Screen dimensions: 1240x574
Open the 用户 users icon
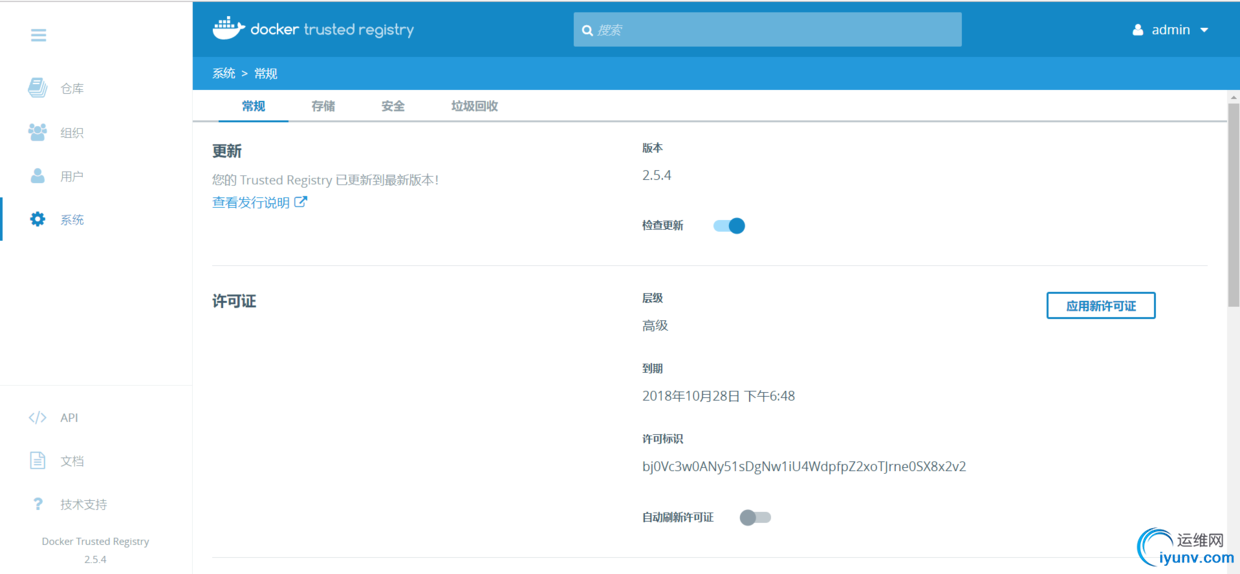coord(38,176)
